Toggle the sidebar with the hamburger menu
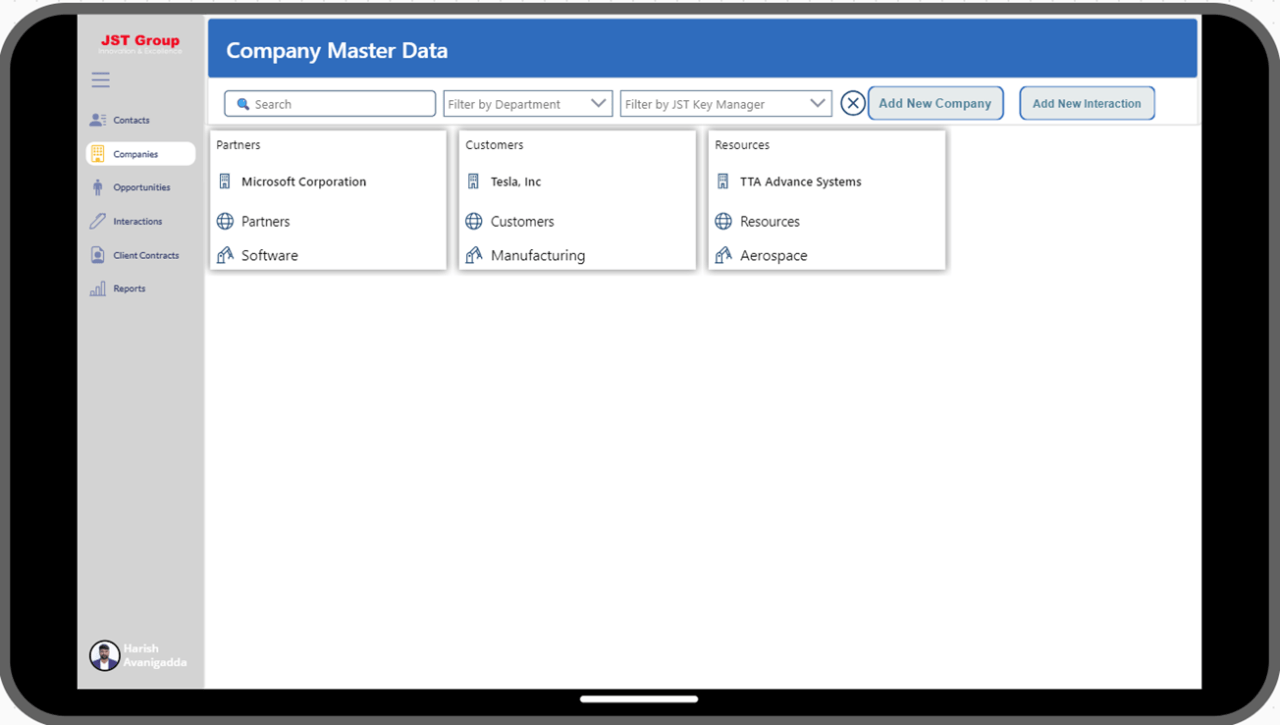Screen dimensions: 1280x725 click(x=100, y=79)
